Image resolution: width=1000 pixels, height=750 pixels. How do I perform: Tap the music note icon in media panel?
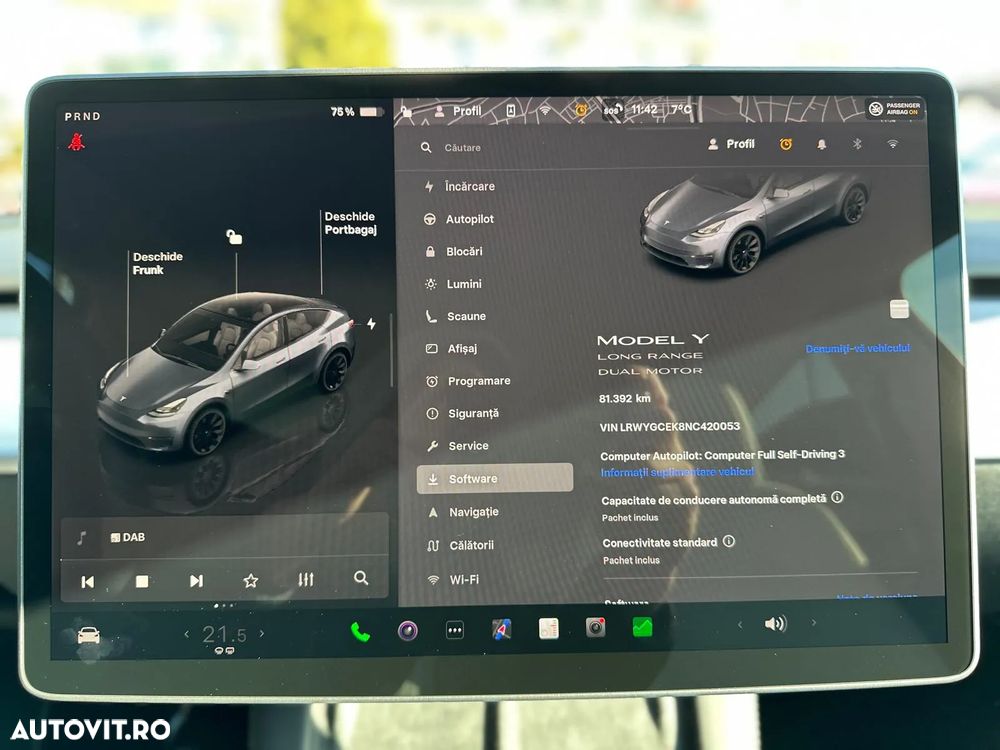click(81, 538)
